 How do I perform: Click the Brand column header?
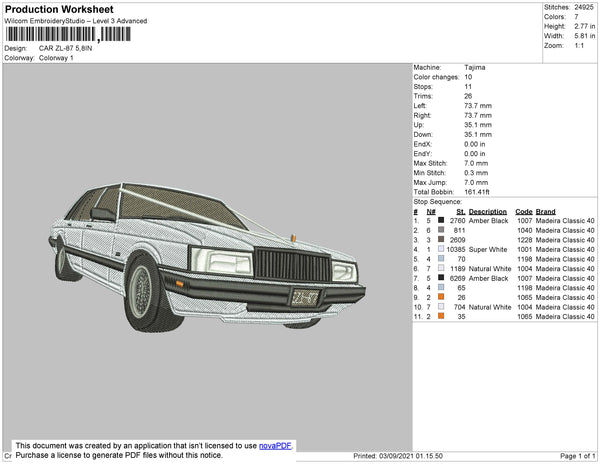pos(545,212)
